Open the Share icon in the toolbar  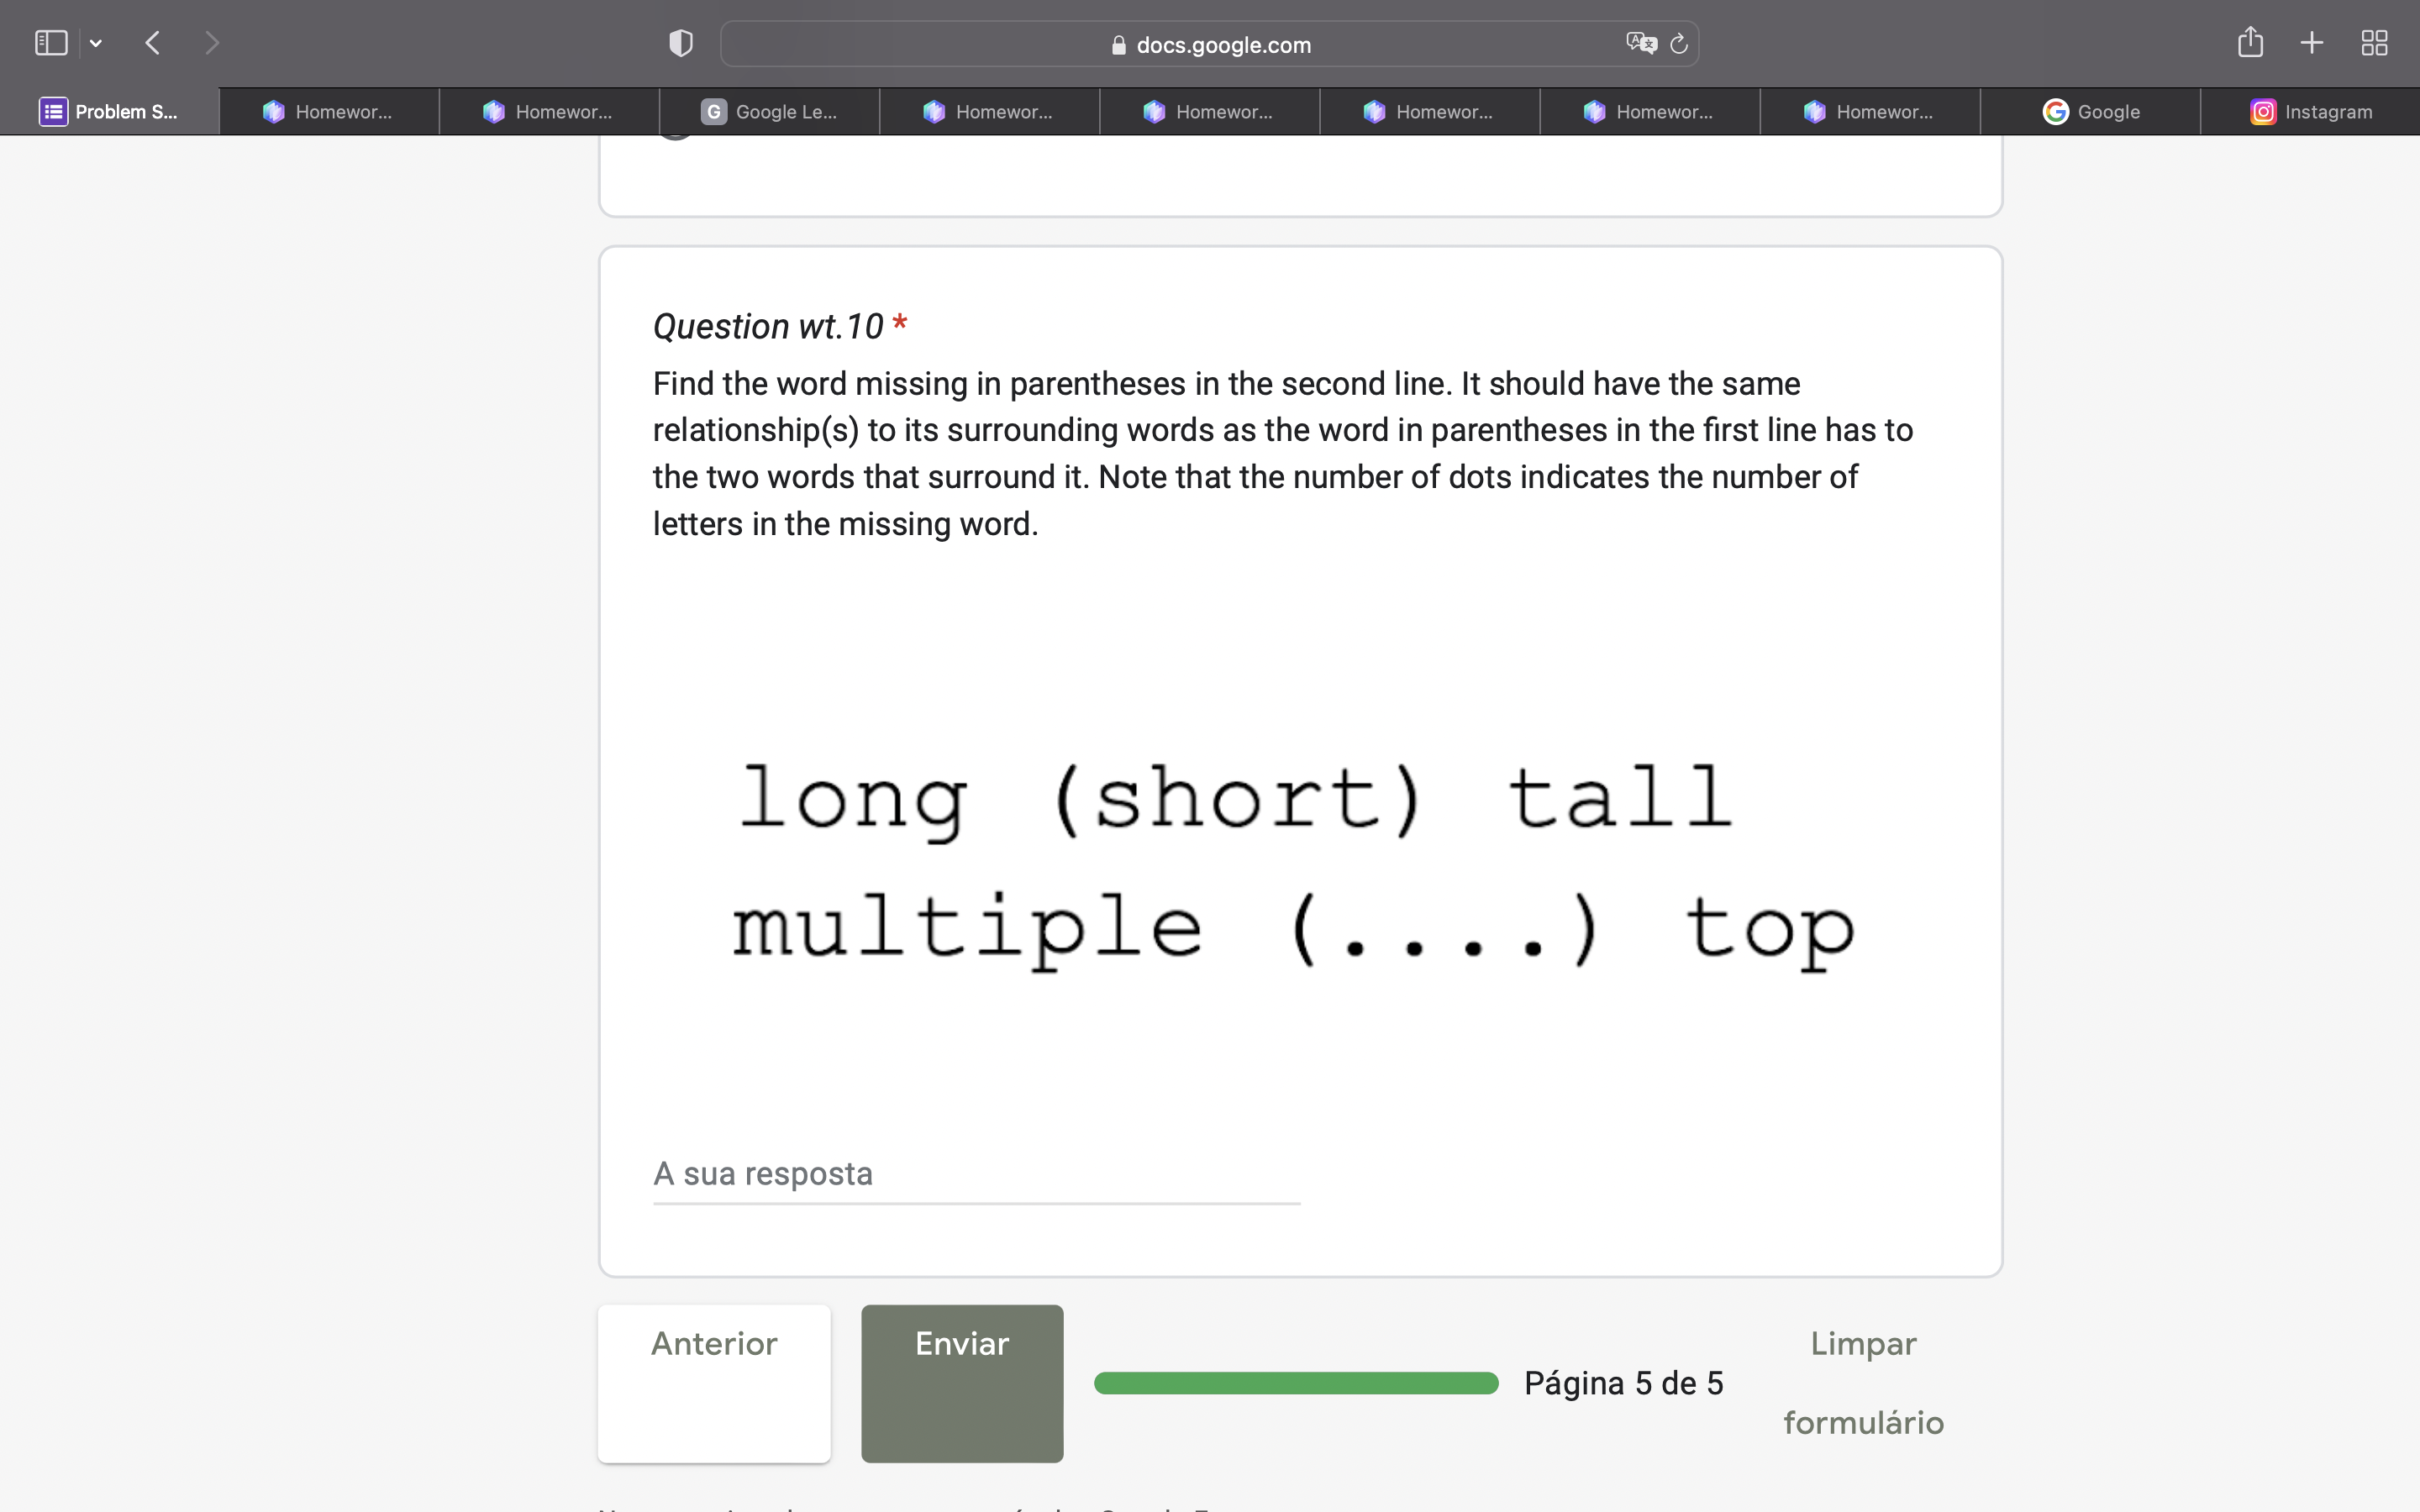[x=2250, y=42]
